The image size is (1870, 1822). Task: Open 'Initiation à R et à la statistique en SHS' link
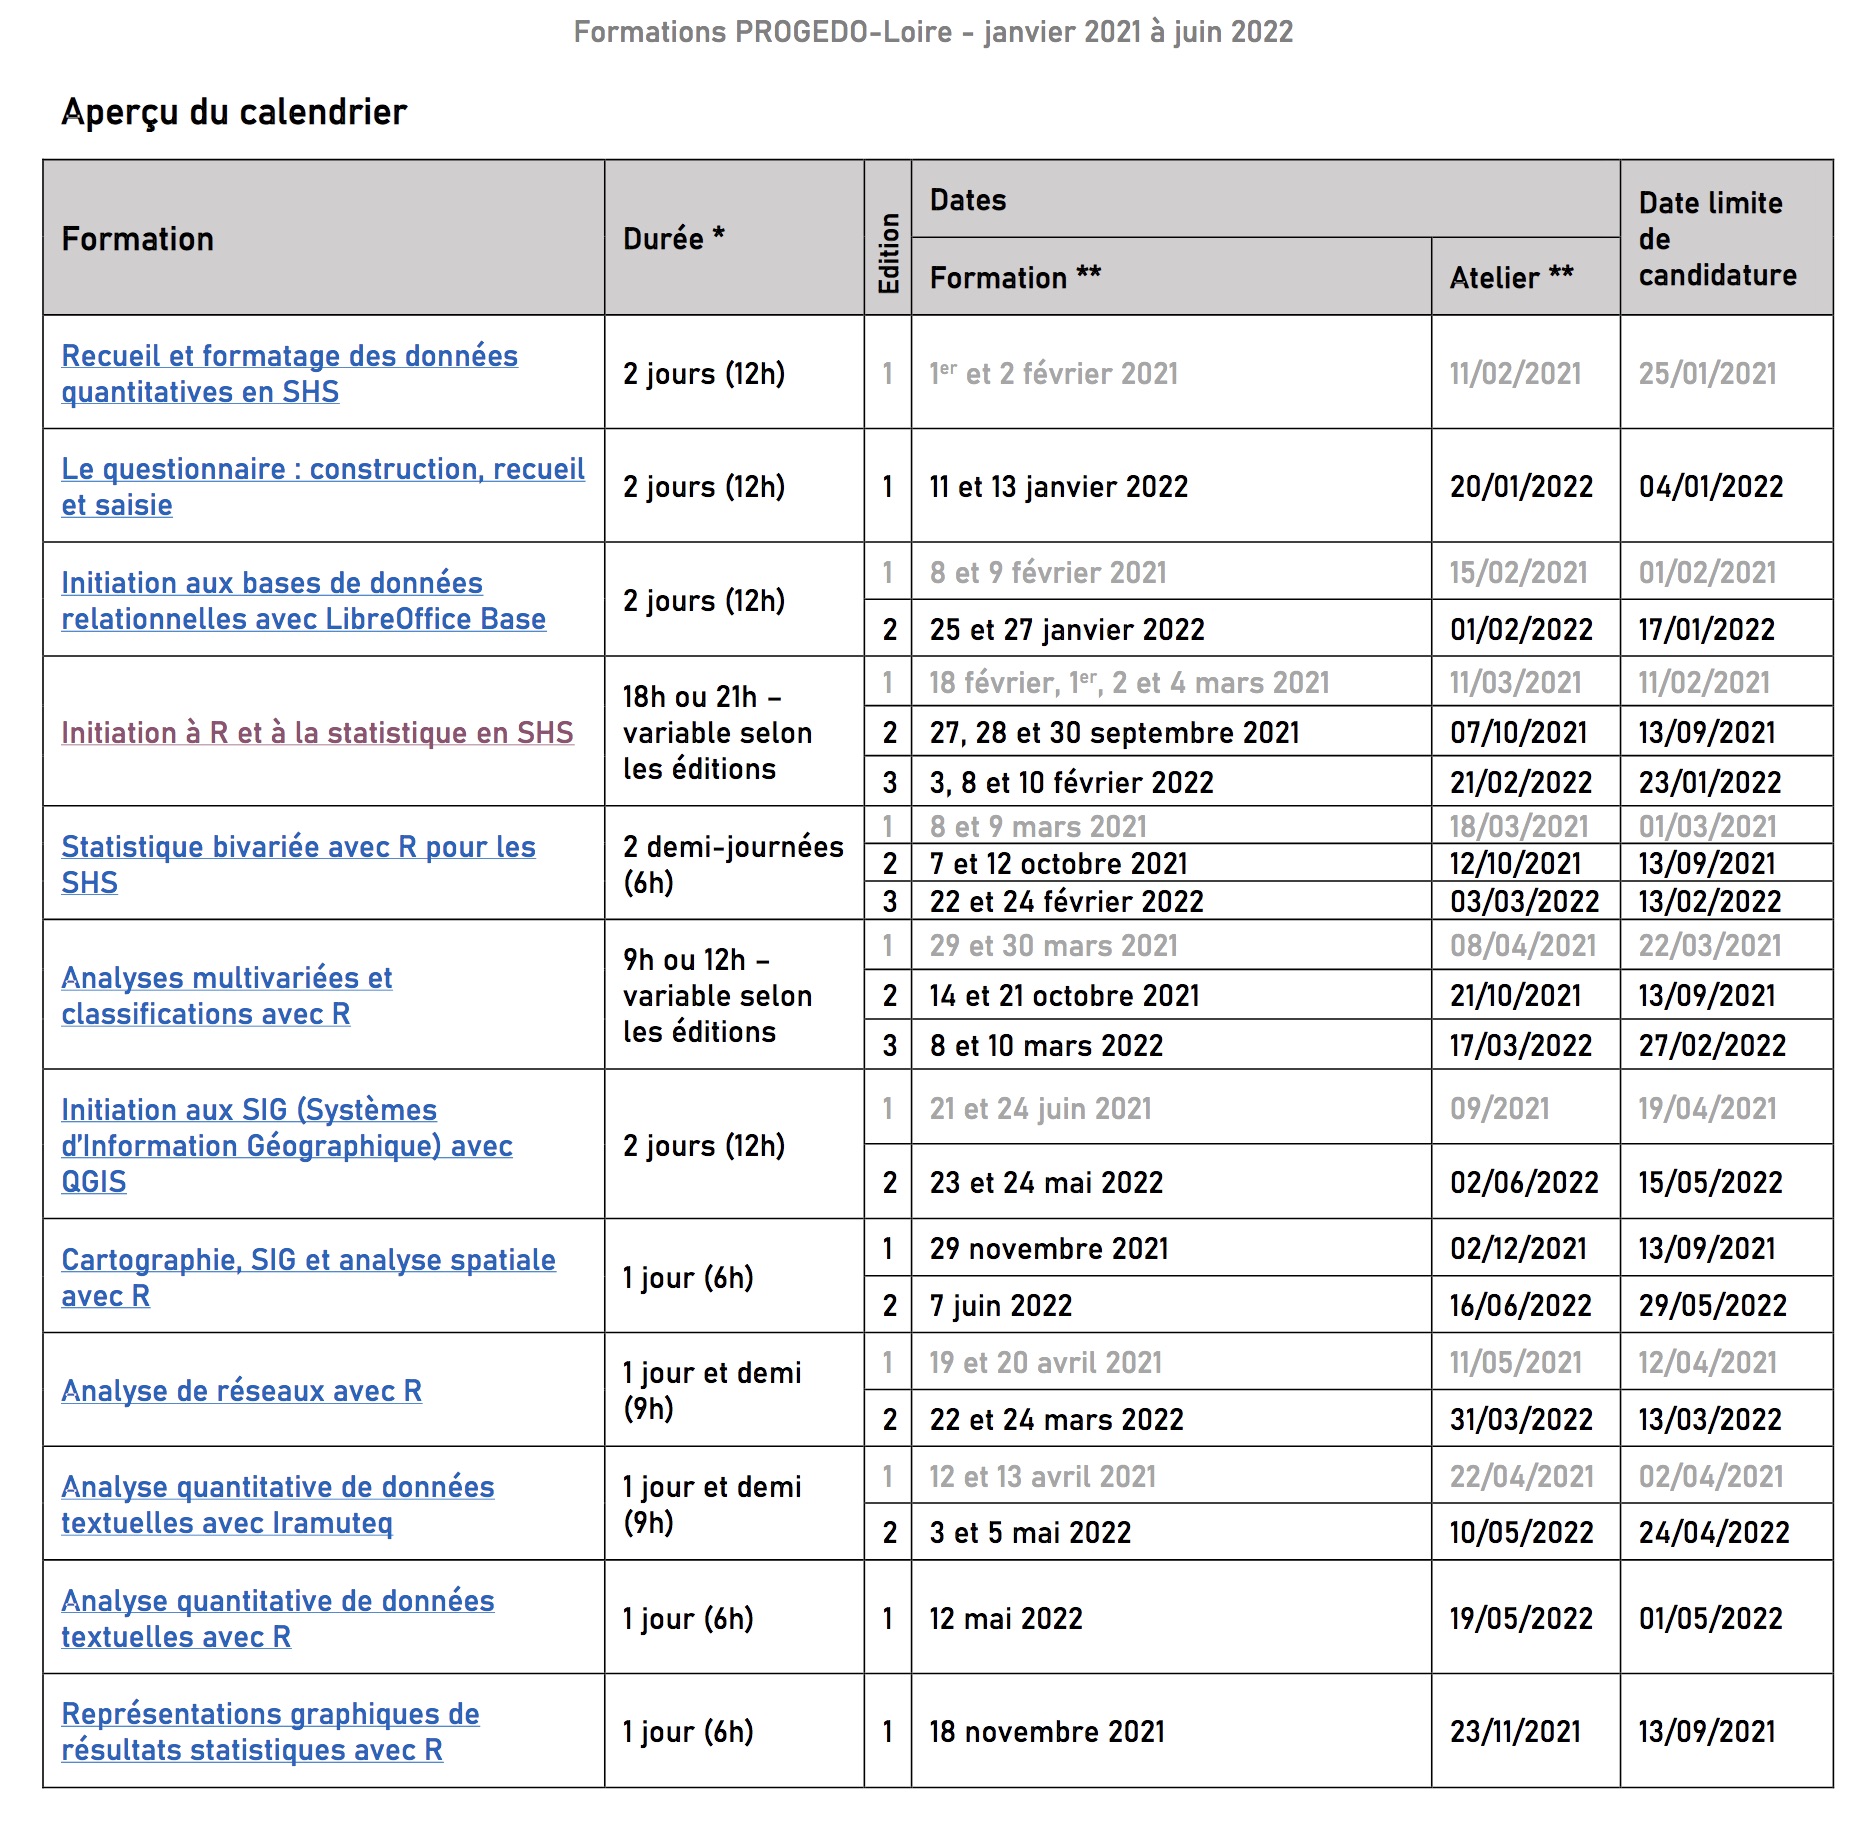pos(317,732)
